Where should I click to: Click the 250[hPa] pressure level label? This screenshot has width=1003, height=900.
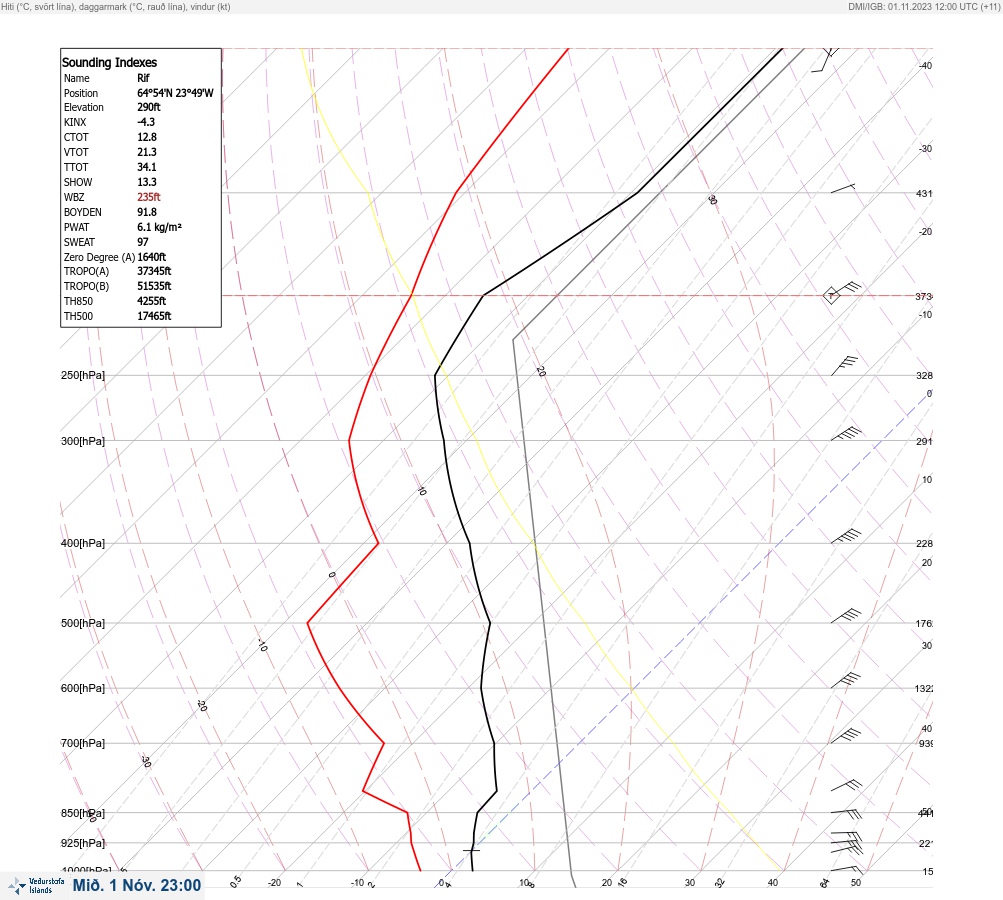click(x=83, y=375)
